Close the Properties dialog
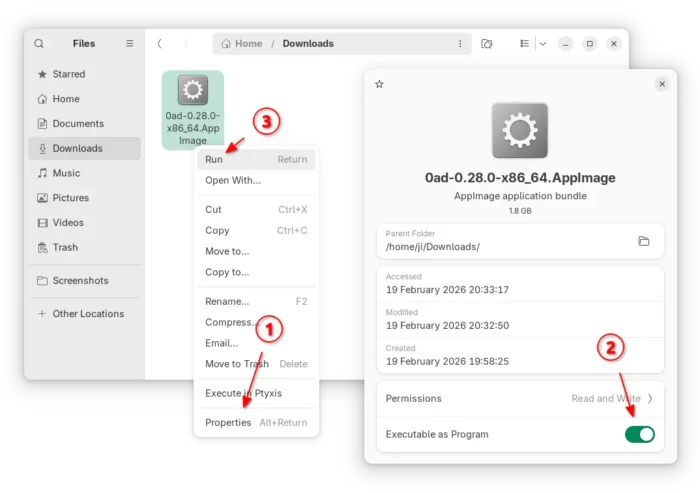Screen dimensions: 700x493 click(662, 85)
